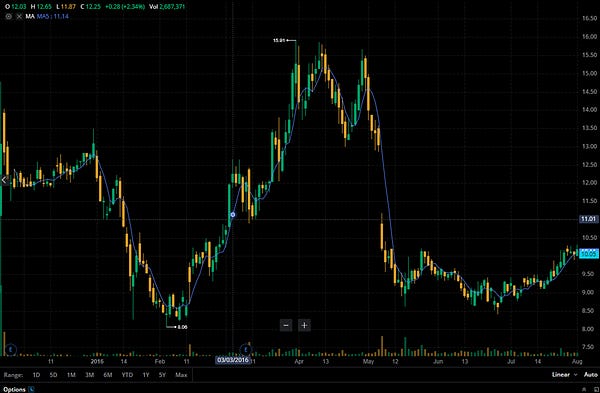Select the 1D range
Viewport: 600px width, 393px height.
(x=36, y=375)
